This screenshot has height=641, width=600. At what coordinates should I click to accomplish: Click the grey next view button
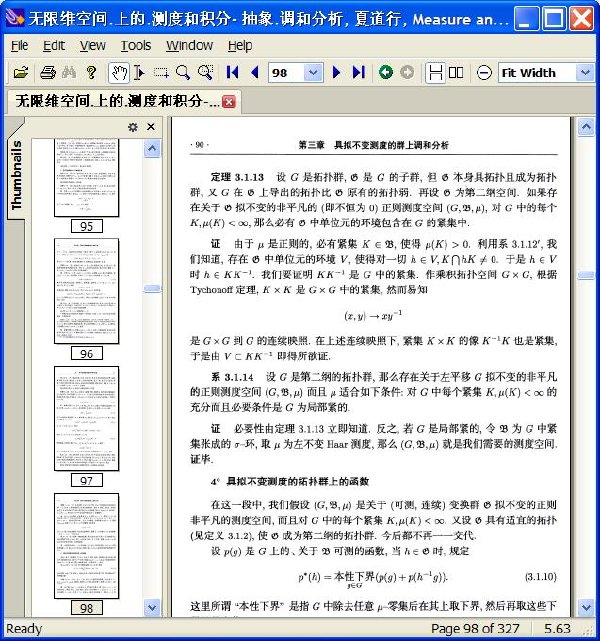[407, 72]
